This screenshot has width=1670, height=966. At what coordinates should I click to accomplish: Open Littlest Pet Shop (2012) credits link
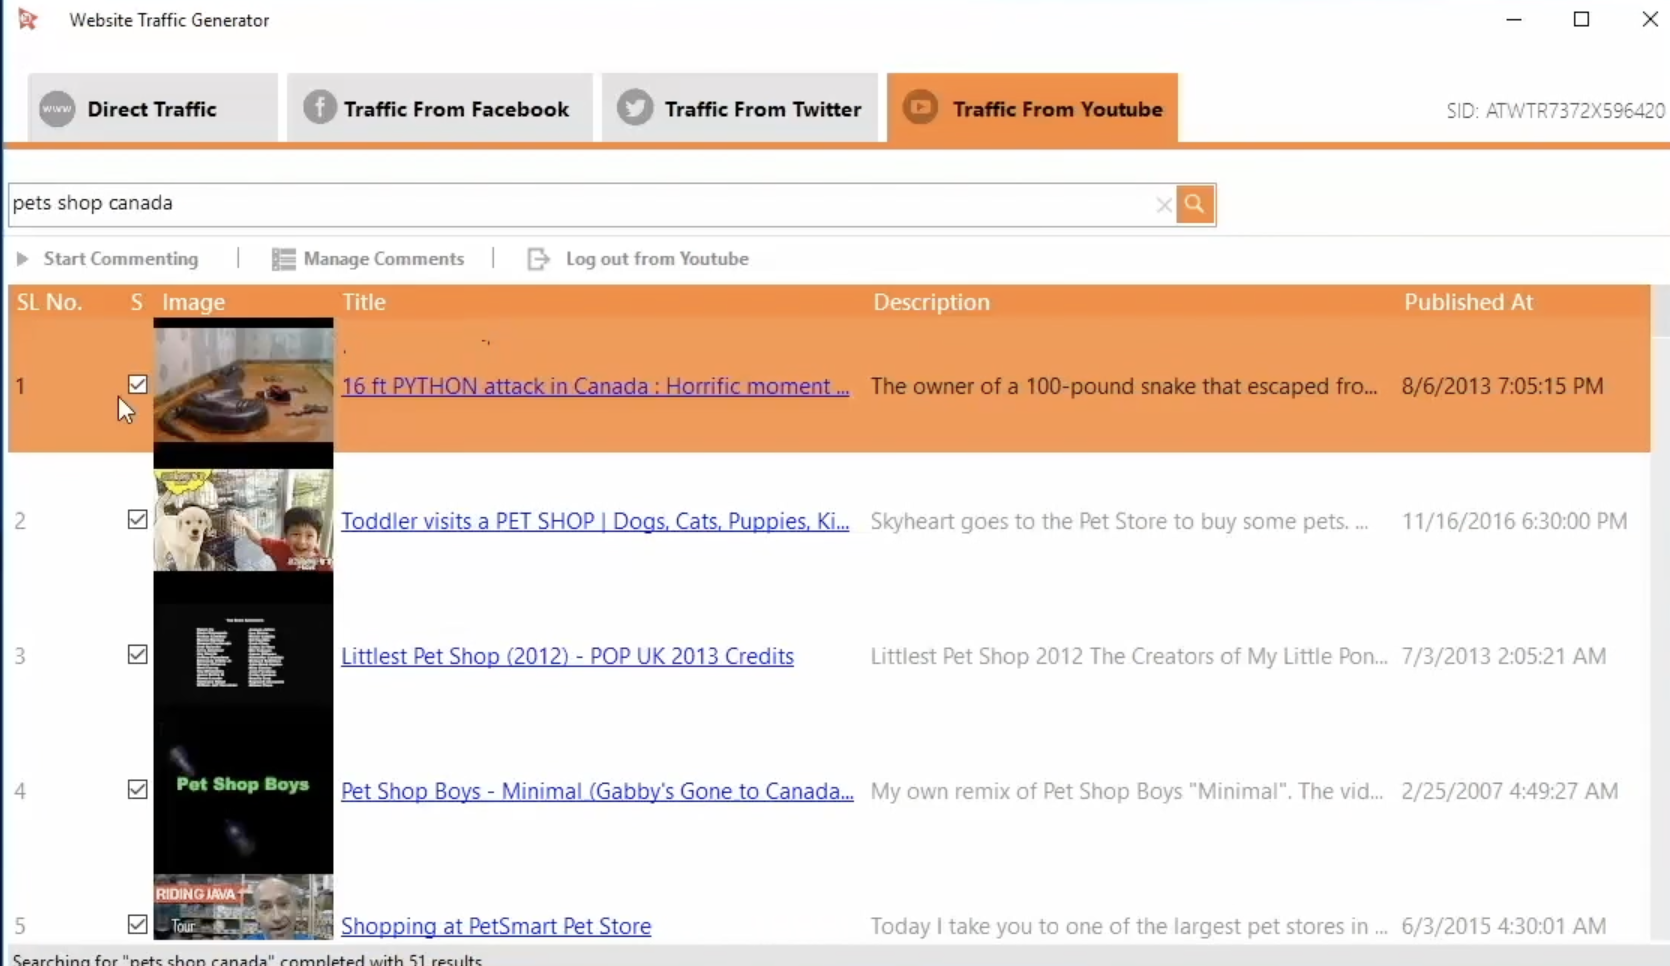(567, 656)
